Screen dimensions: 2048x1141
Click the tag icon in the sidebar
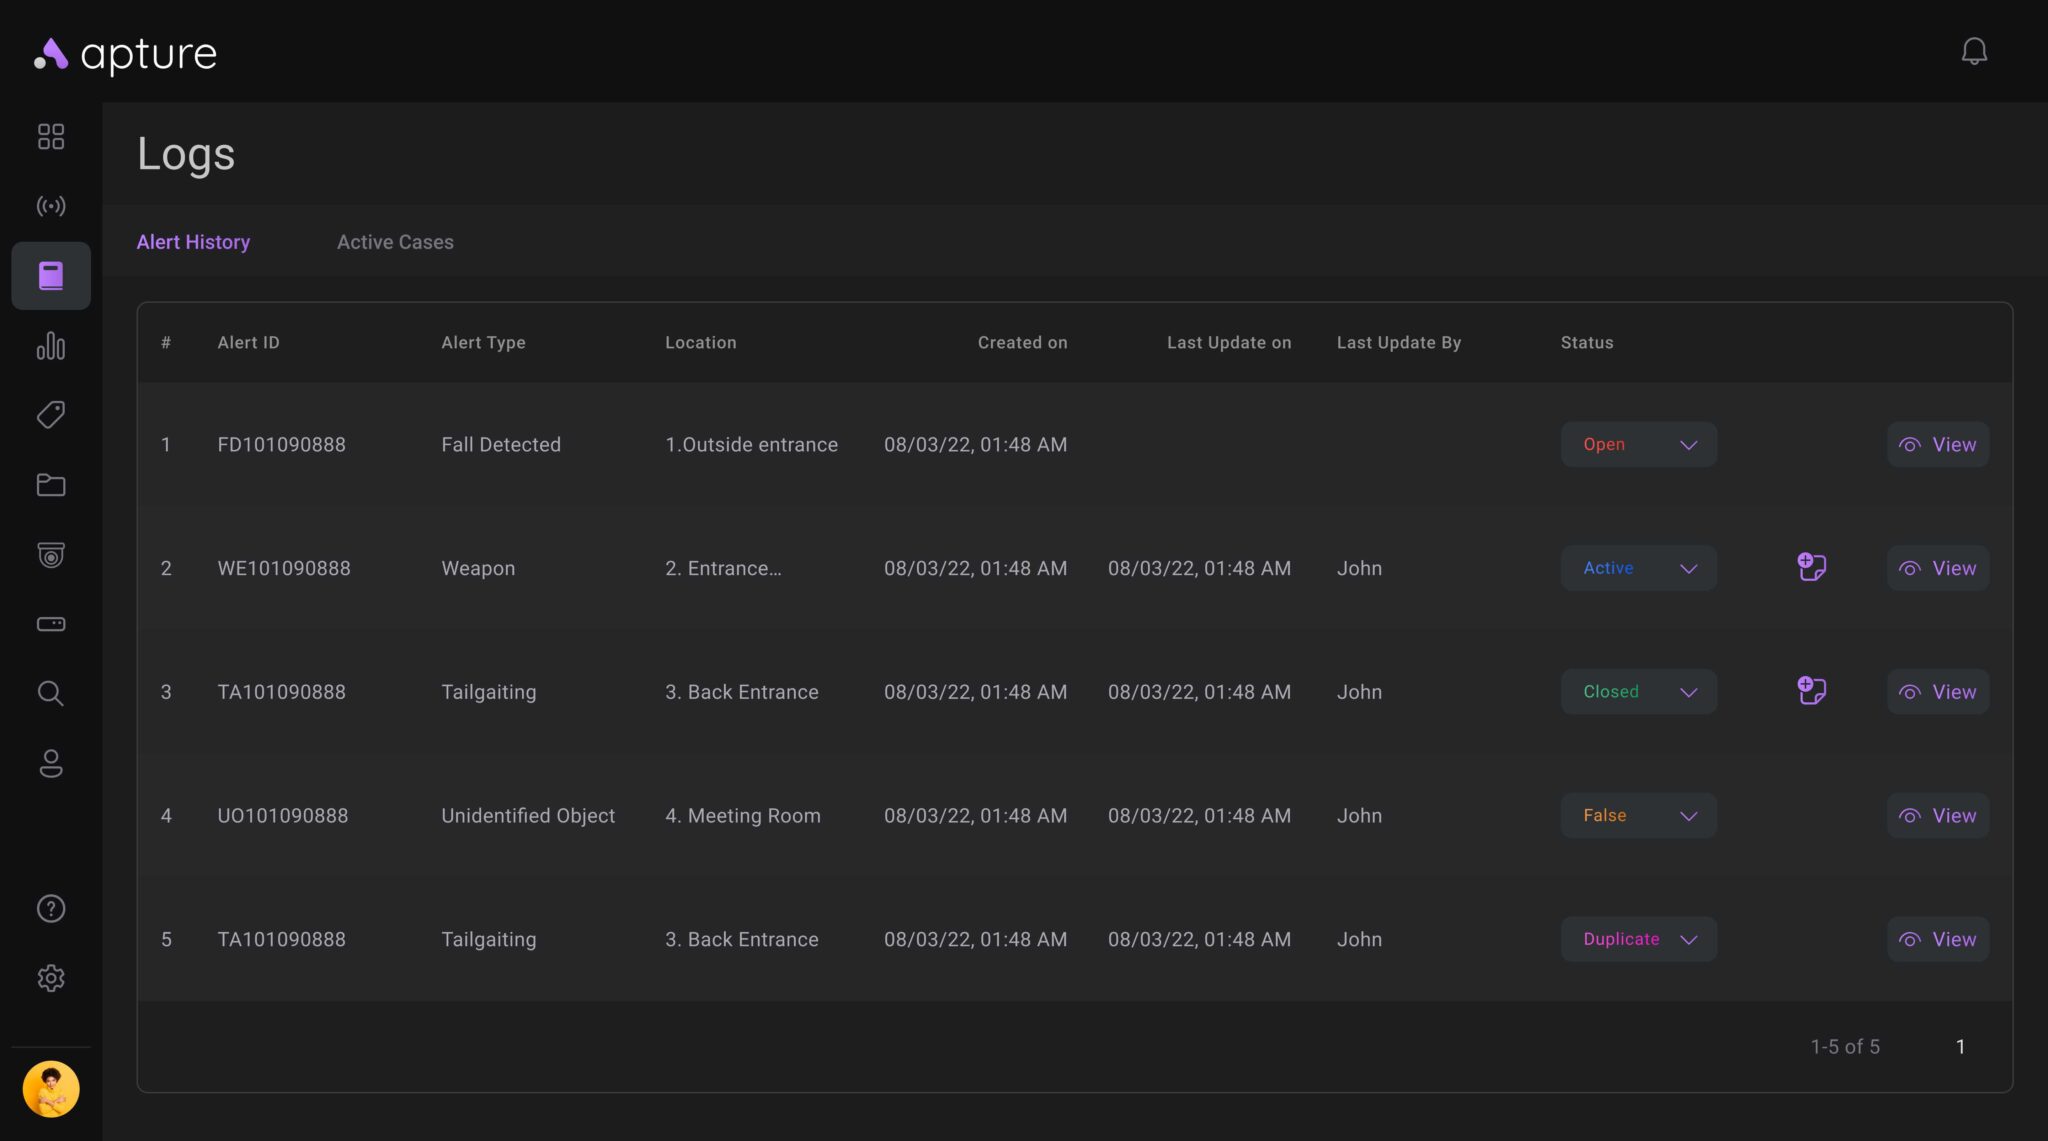click(51, 415)
